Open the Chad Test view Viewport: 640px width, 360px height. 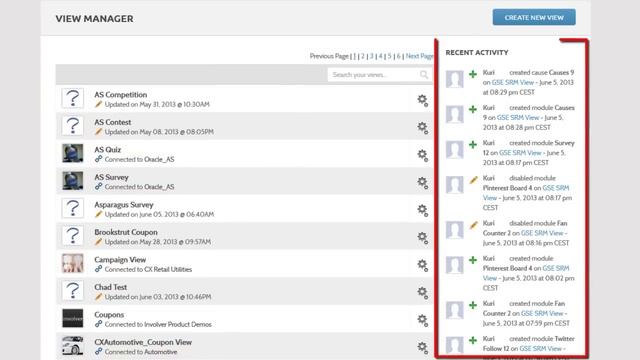tap(111, 287)
